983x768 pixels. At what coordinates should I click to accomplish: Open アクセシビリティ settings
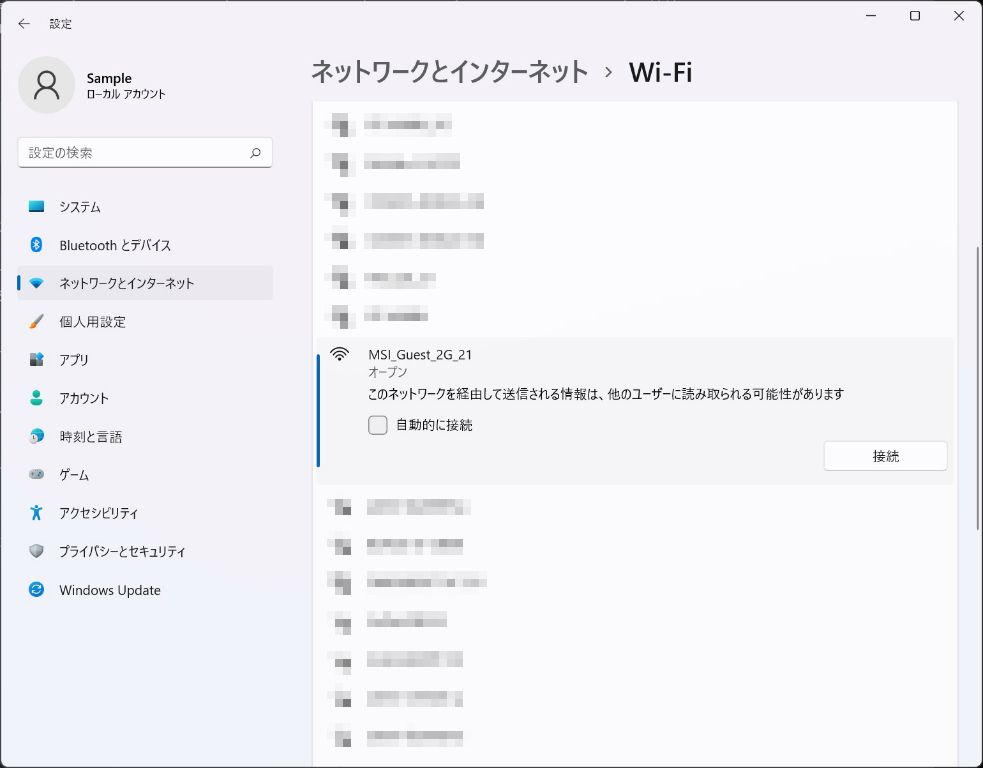click(x=145, y=513)
